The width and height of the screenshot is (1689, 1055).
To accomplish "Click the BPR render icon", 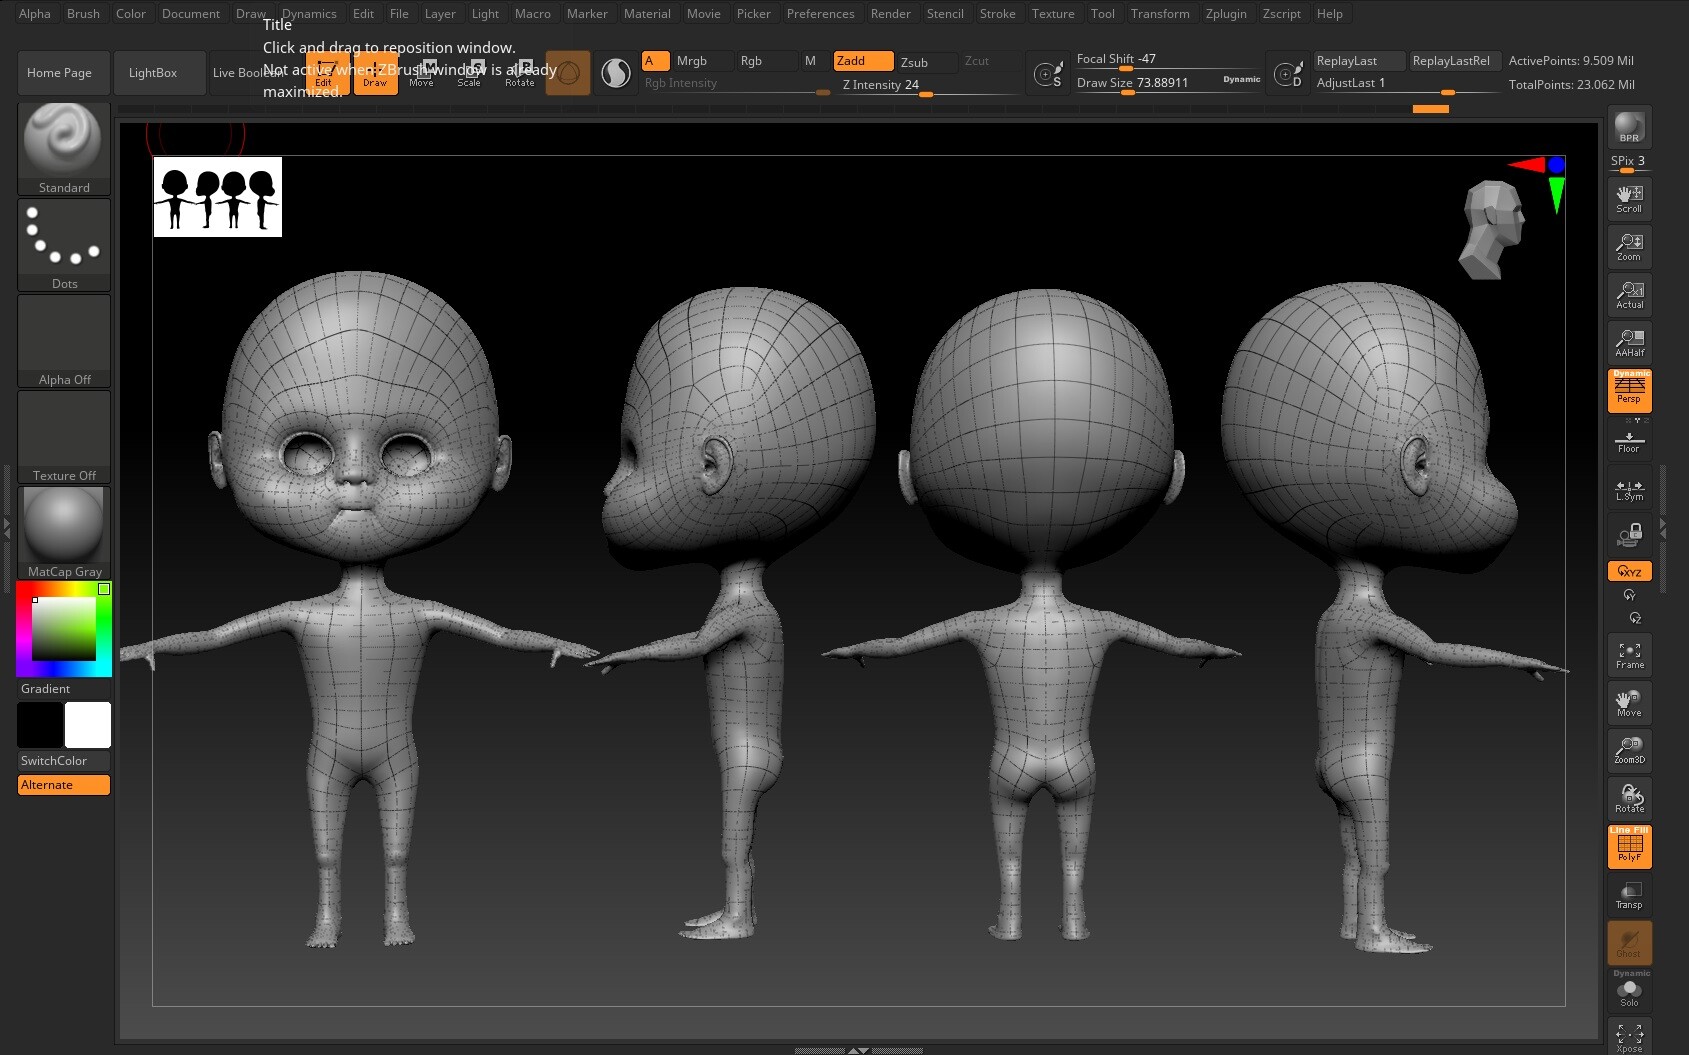I will coord(1629,126).
